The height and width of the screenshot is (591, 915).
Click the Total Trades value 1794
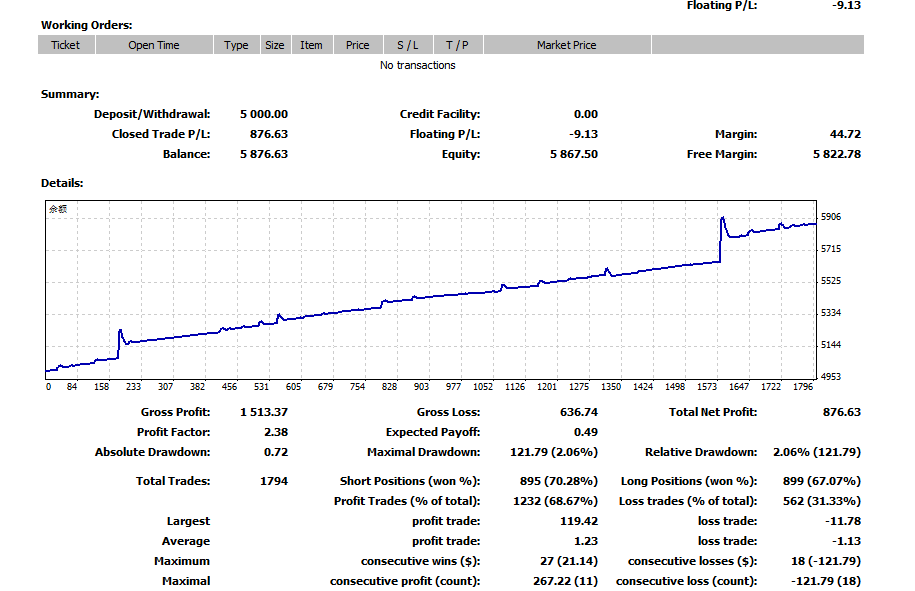(273, 481)
